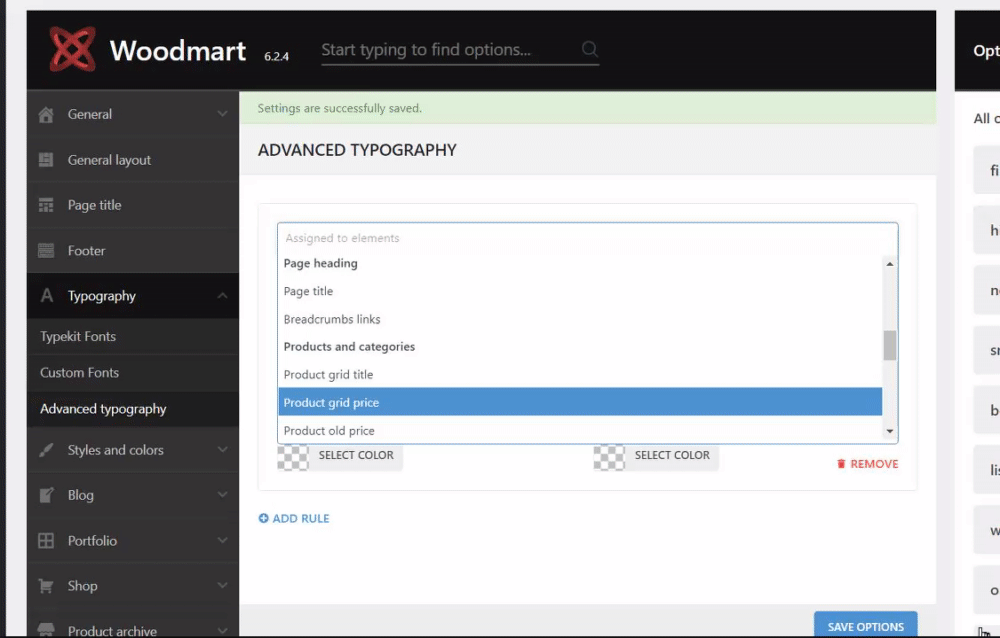Click the 6.2.4 version number
The width and height of the screenshot is (1000, 638).
click(276, 56)
